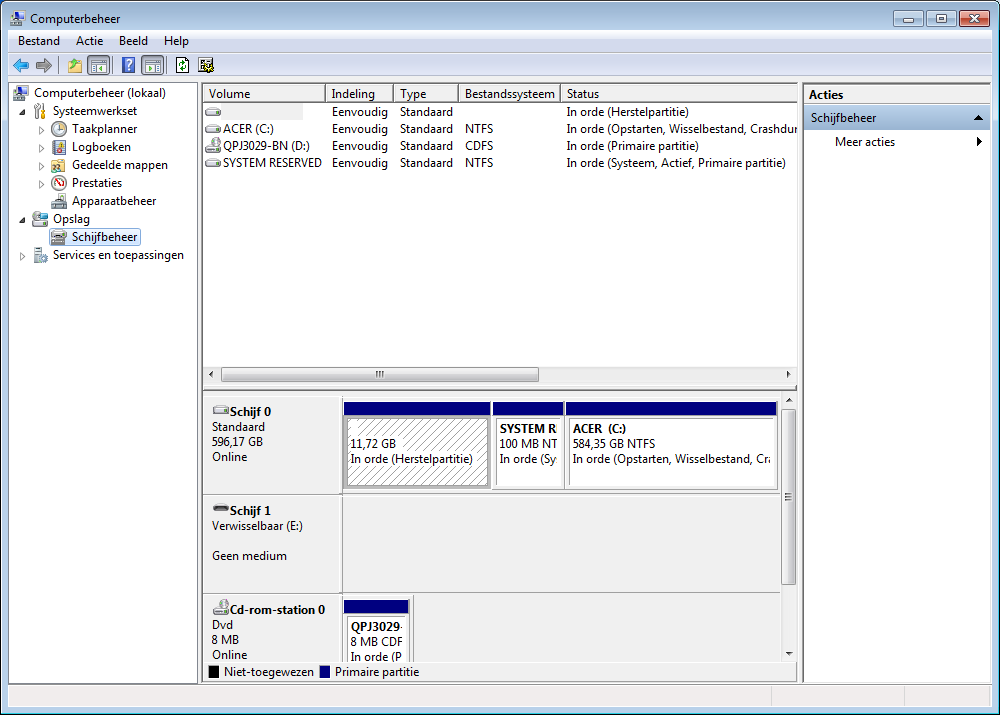Click the green Refresh toolbar icon

(182, 65)
